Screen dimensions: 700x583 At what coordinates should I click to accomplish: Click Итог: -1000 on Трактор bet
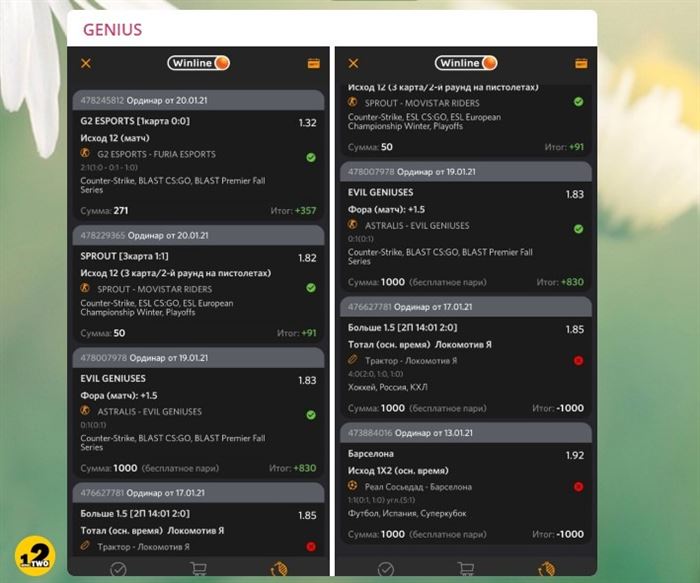(x=558, y=408)
